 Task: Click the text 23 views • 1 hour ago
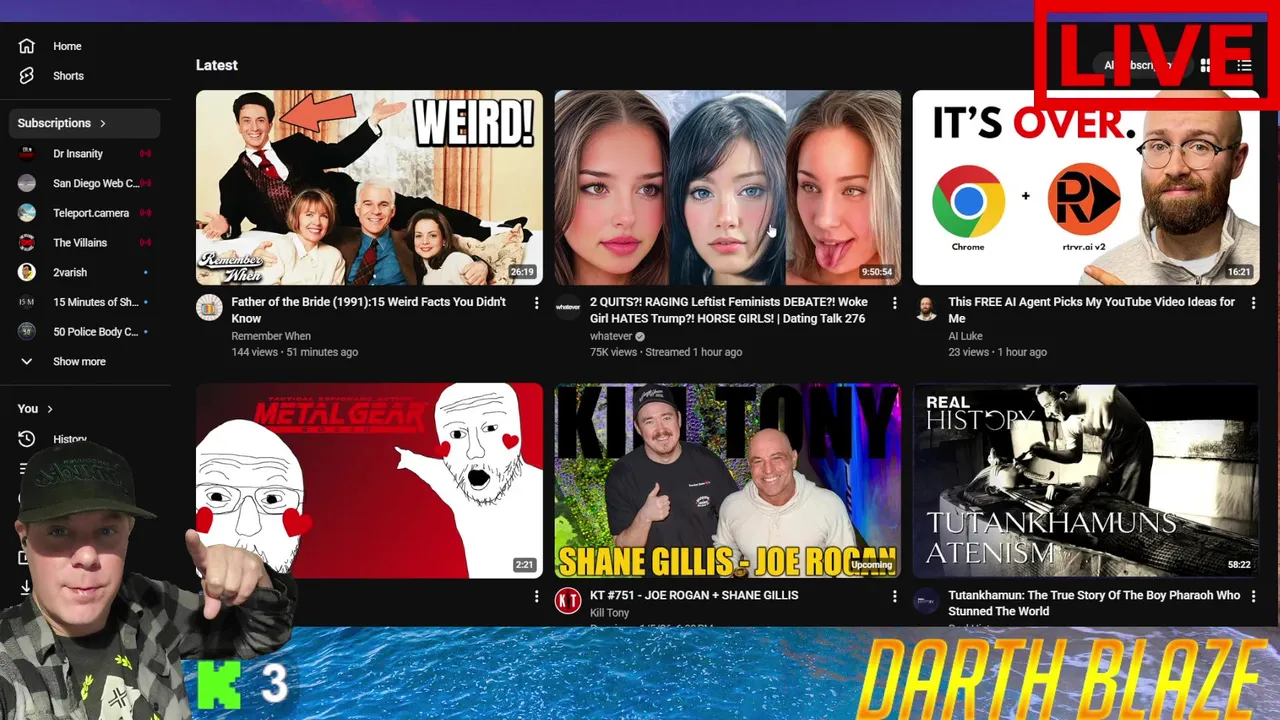point(997,352)
